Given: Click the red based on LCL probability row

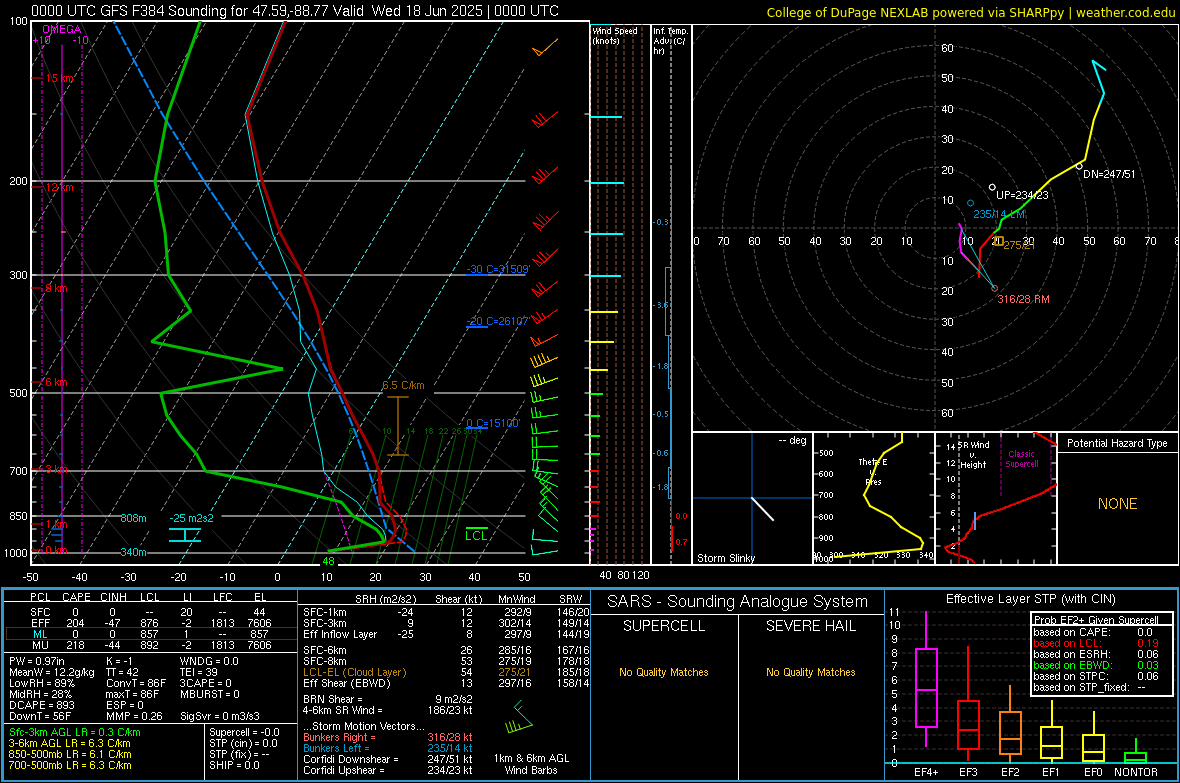Looking at the screenshot, I should coord(1096,643).
